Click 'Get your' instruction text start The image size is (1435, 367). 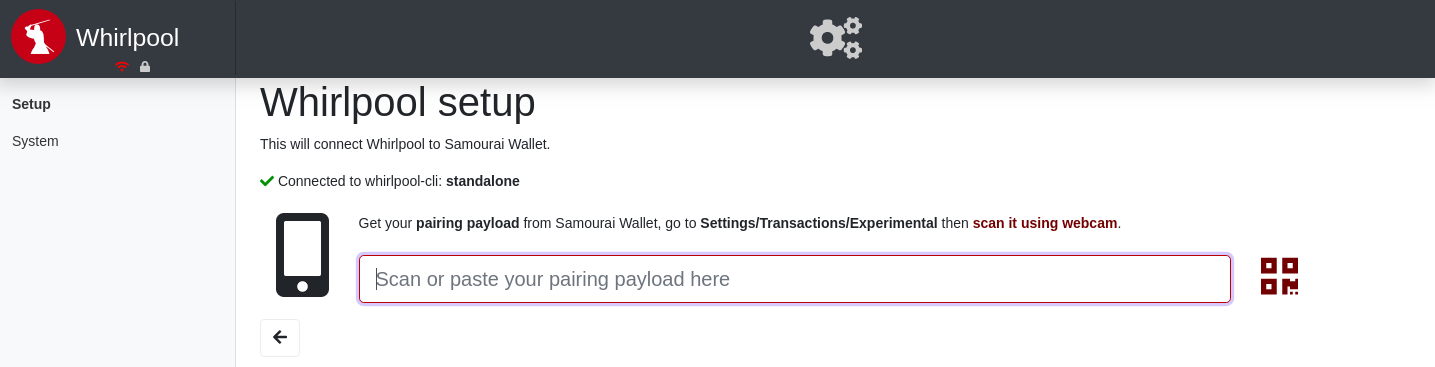click(x=385, y=223)
